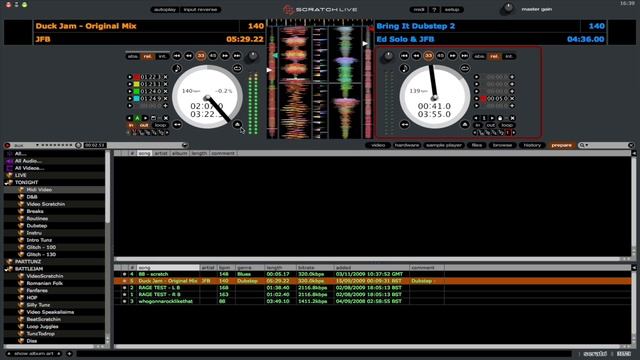The width and height of the screenshot is (640, 360).
Task: Click the record button in the recording bar
Action: coord(7,145)
